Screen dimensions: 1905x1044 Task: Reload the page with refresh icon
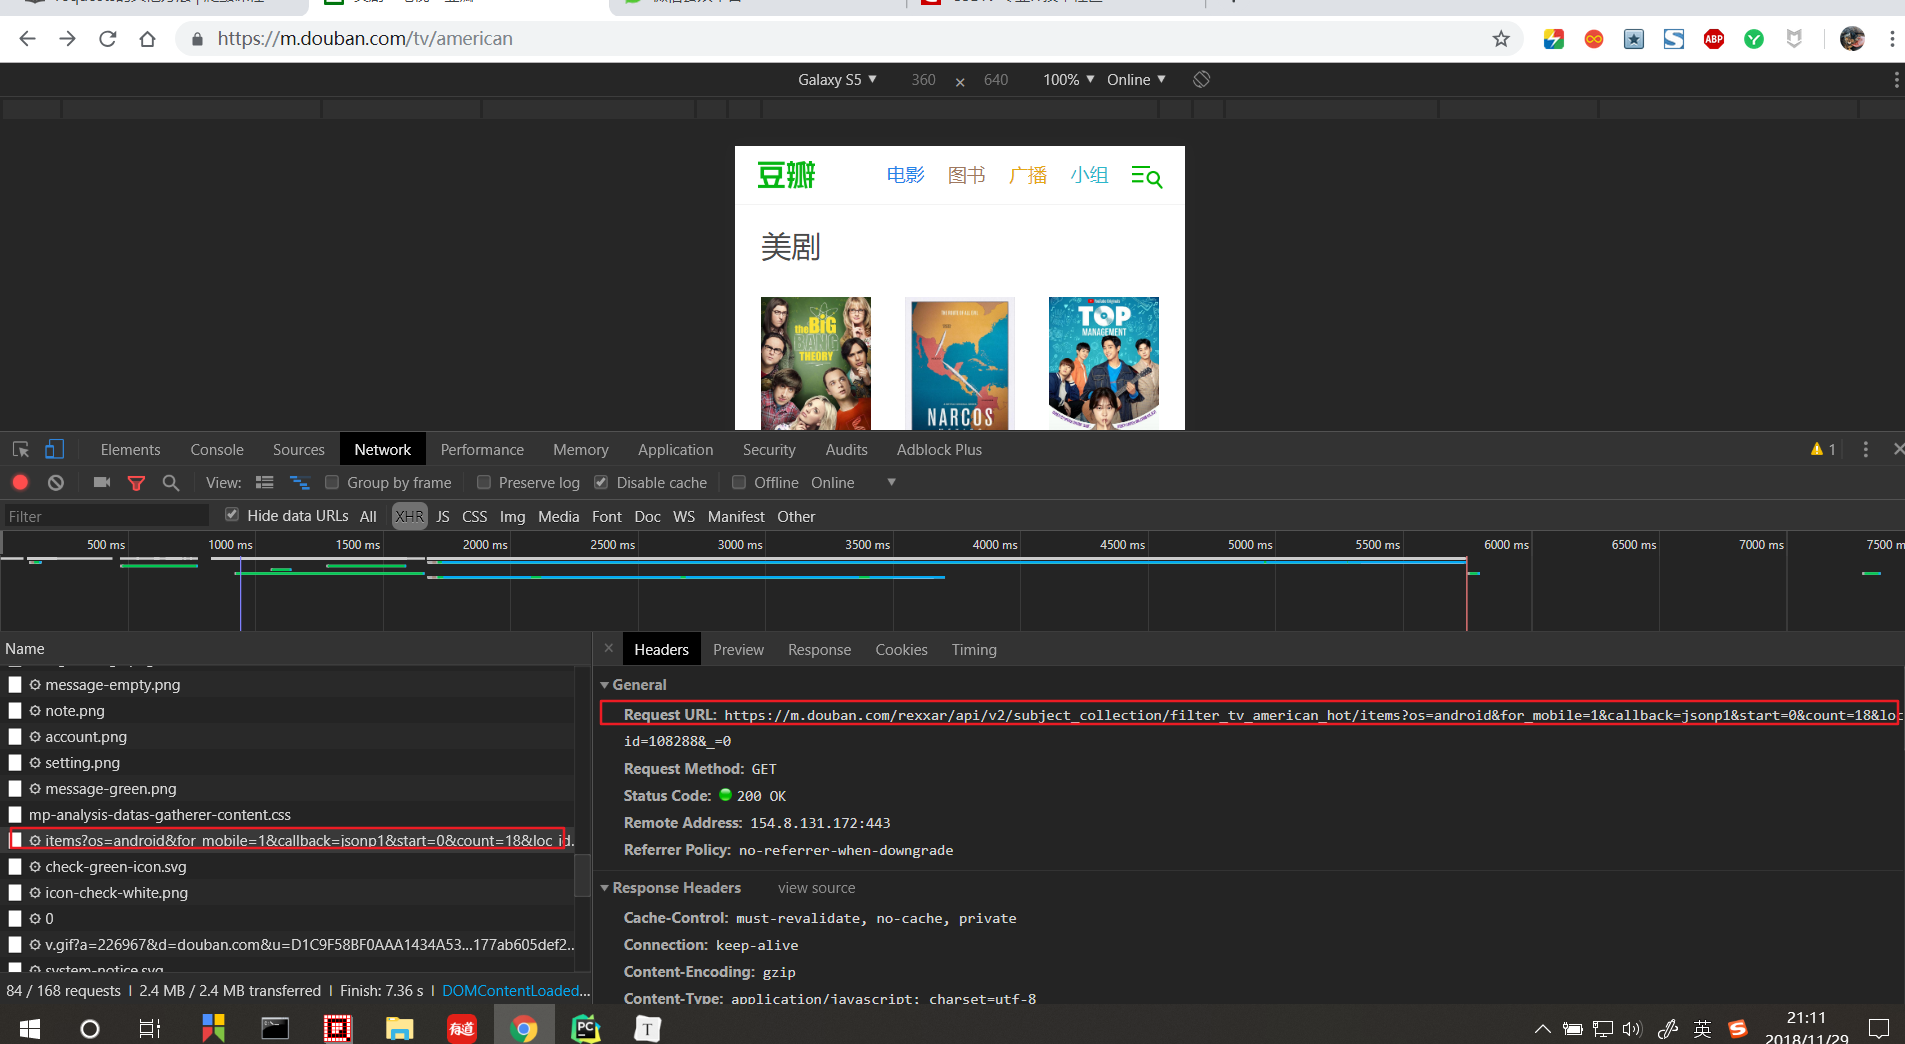pyautogui.click(x=108, y=39)
